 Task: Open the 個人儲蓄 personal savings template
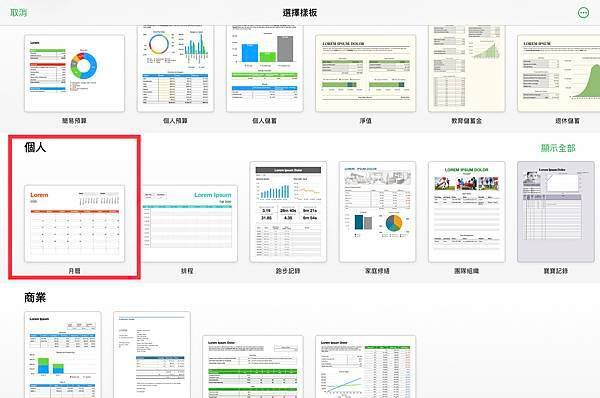coord(265,69)
